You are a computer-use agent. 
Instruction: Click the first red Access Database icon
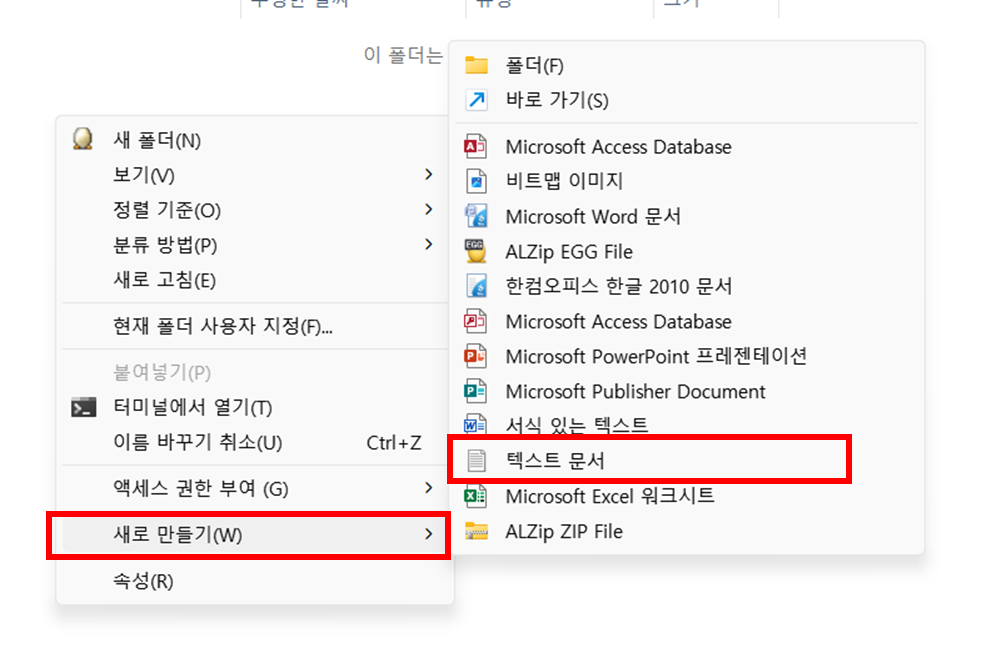coord(475,147)
